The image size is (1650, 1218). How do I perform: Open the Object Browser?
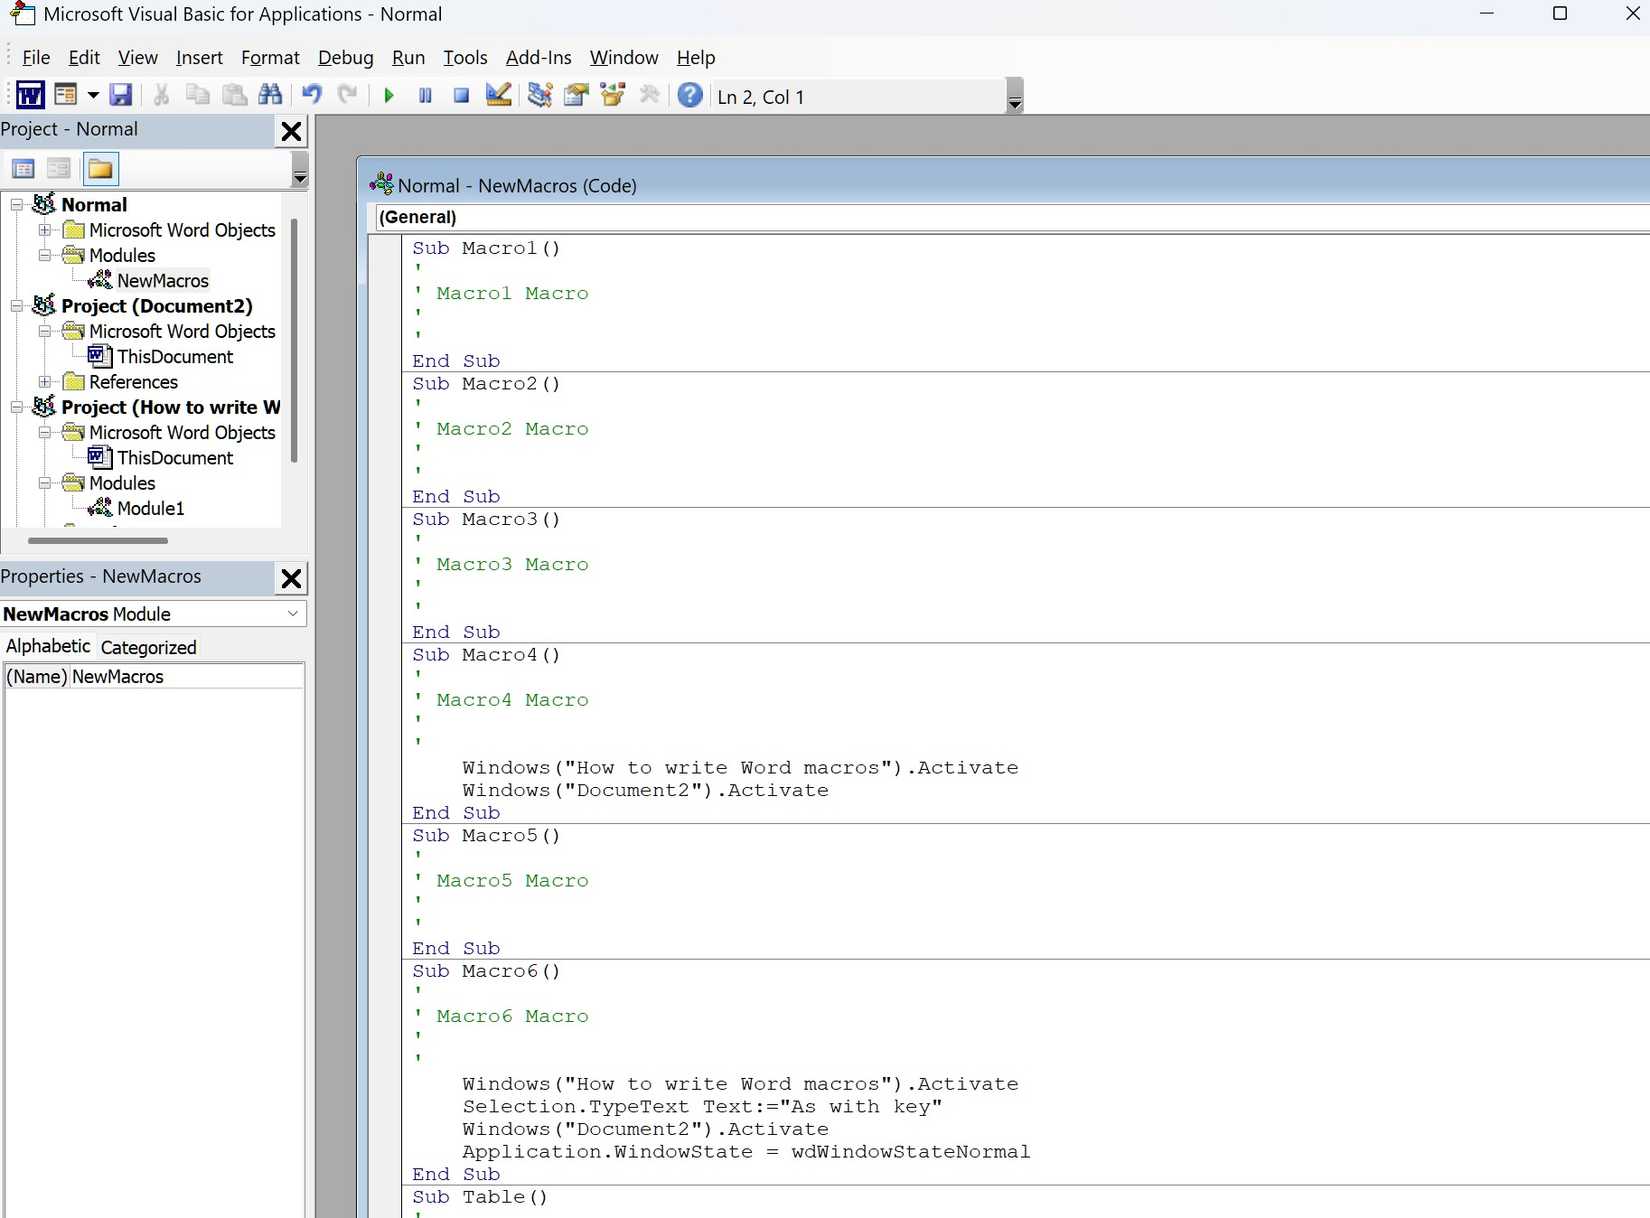point(612,95)
